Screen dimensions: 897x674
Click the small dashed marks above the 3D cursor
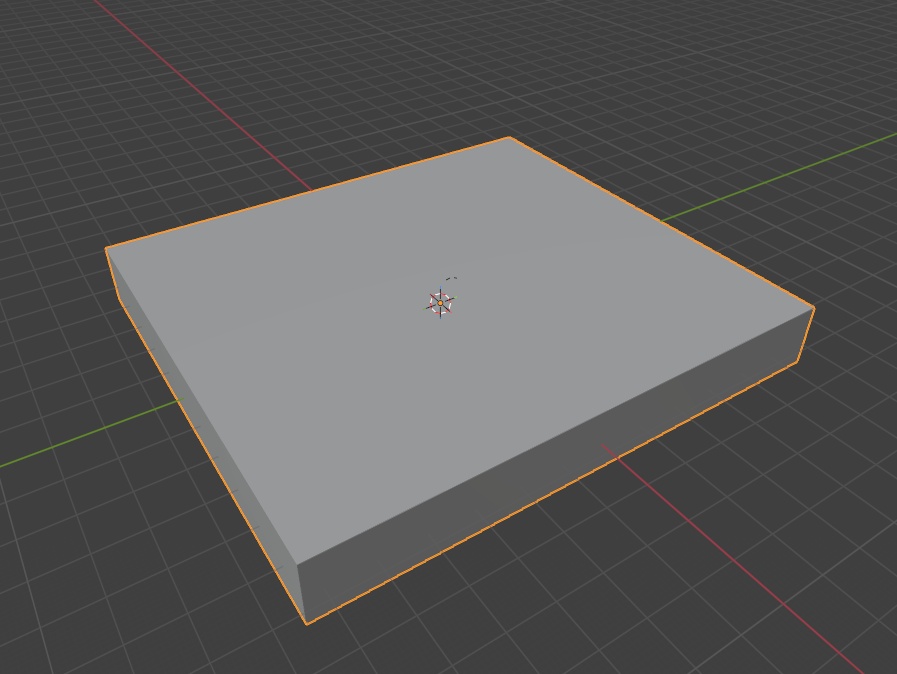(x=450, y=278)
